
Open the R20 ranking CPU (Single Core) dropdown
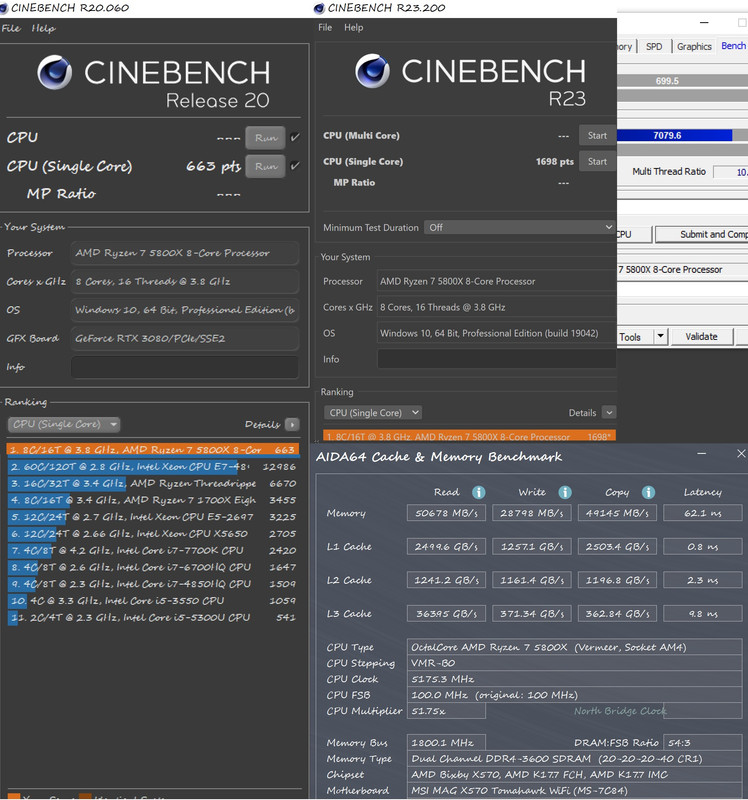click(64, 424)
